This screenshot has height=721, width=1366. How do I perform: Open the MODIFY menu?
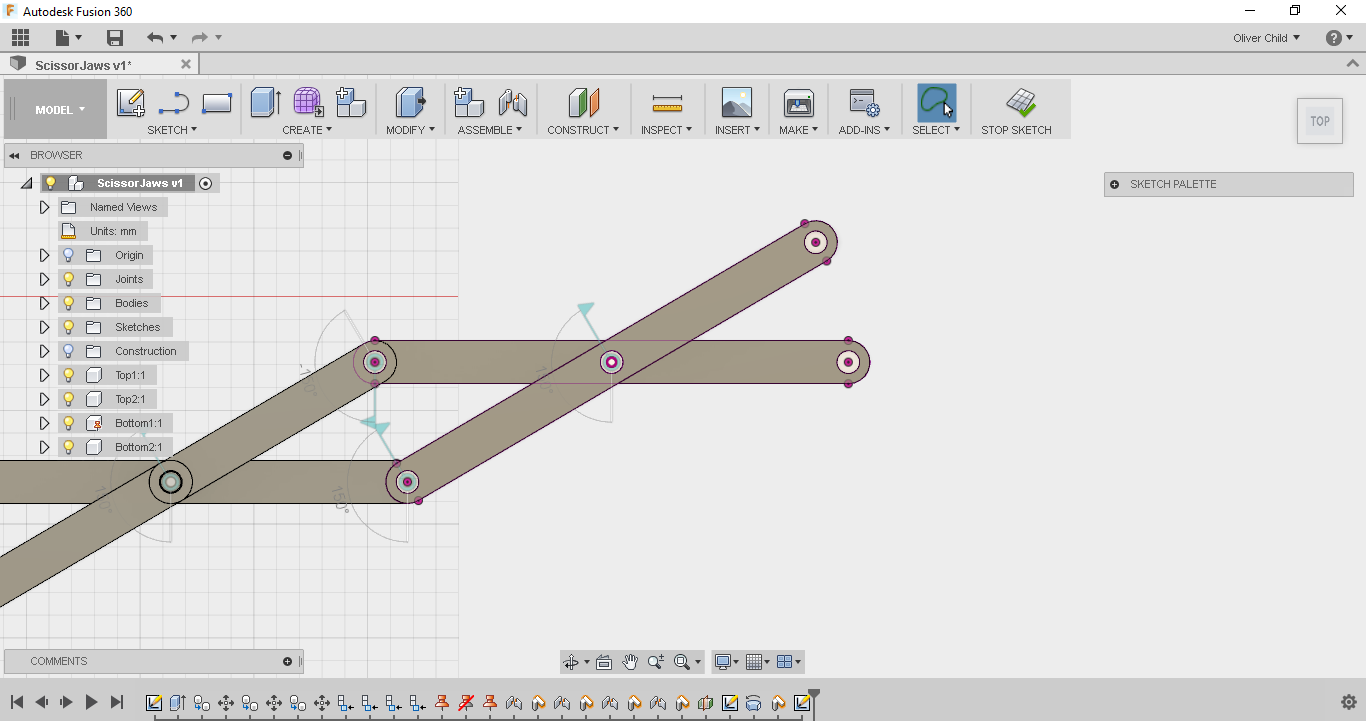410,130
